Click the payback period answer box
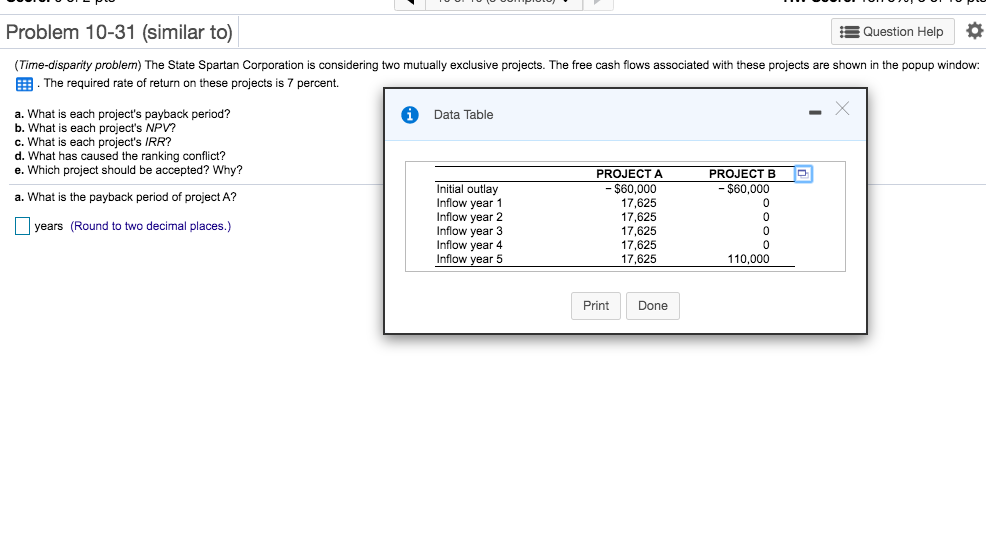Viewport: 986px width, 534px height. (x=23, y=226)
